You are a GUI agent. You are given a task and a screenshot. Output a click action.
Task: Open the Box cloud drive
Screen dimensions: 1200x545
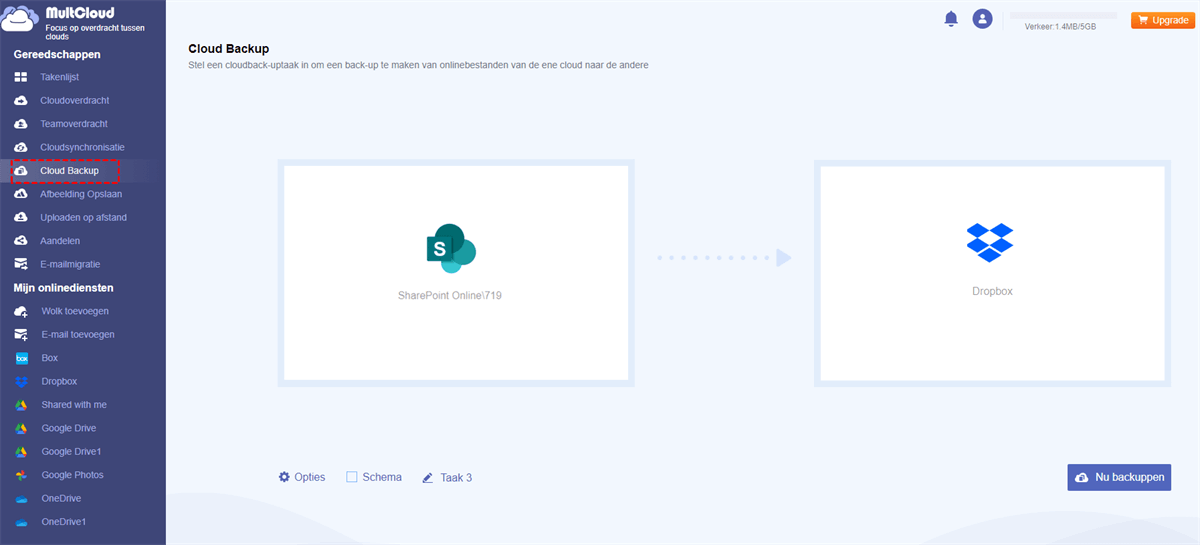point(50,358)
